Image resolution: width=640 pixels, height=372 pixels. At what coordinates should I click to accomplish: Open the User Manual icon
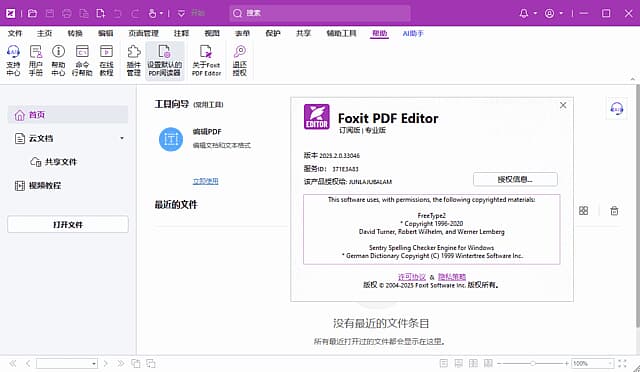point(36,60)
